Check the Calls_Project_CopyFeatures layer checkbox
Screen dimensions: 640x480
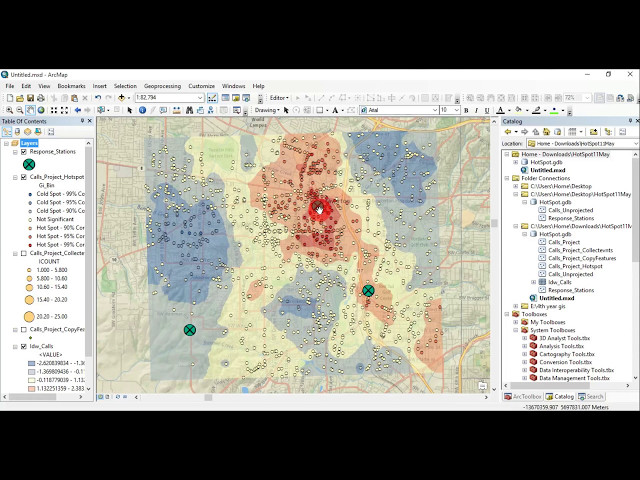click(24, 329)
